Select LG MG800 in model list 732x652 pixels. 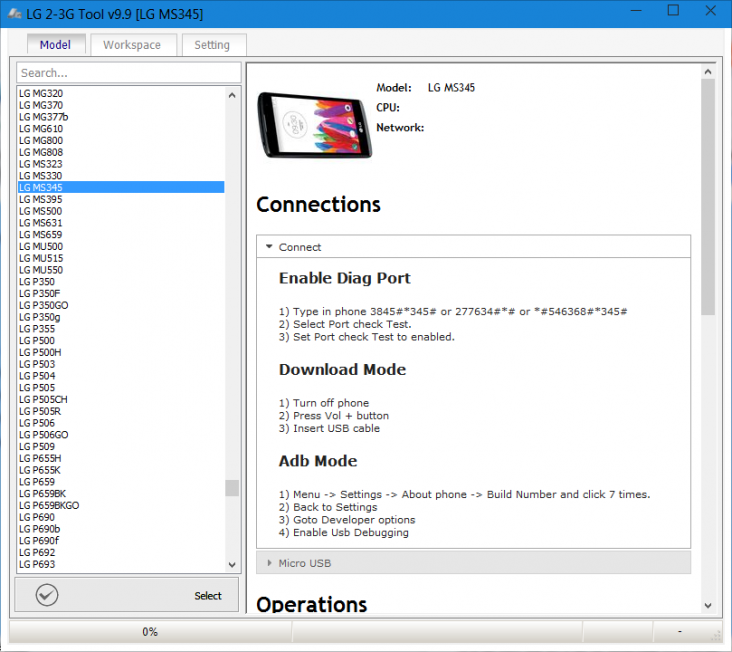pyautogui.click(x=121, y=140)
